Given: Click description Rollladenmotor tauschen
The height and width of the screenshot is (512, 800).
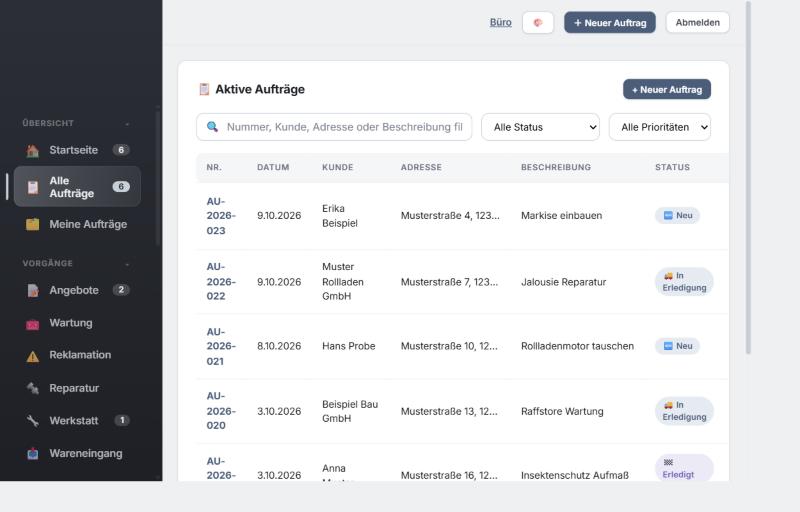Looking at the screenshot, I should coord(577,346).
